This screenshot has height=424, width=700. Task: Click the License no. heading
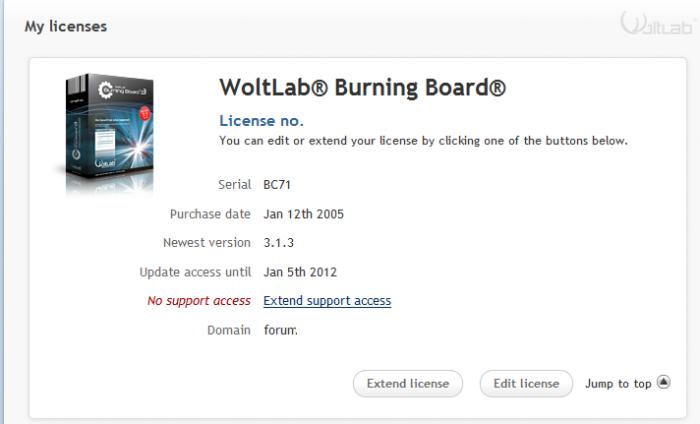pyautogui.click(x=262, y=121)
